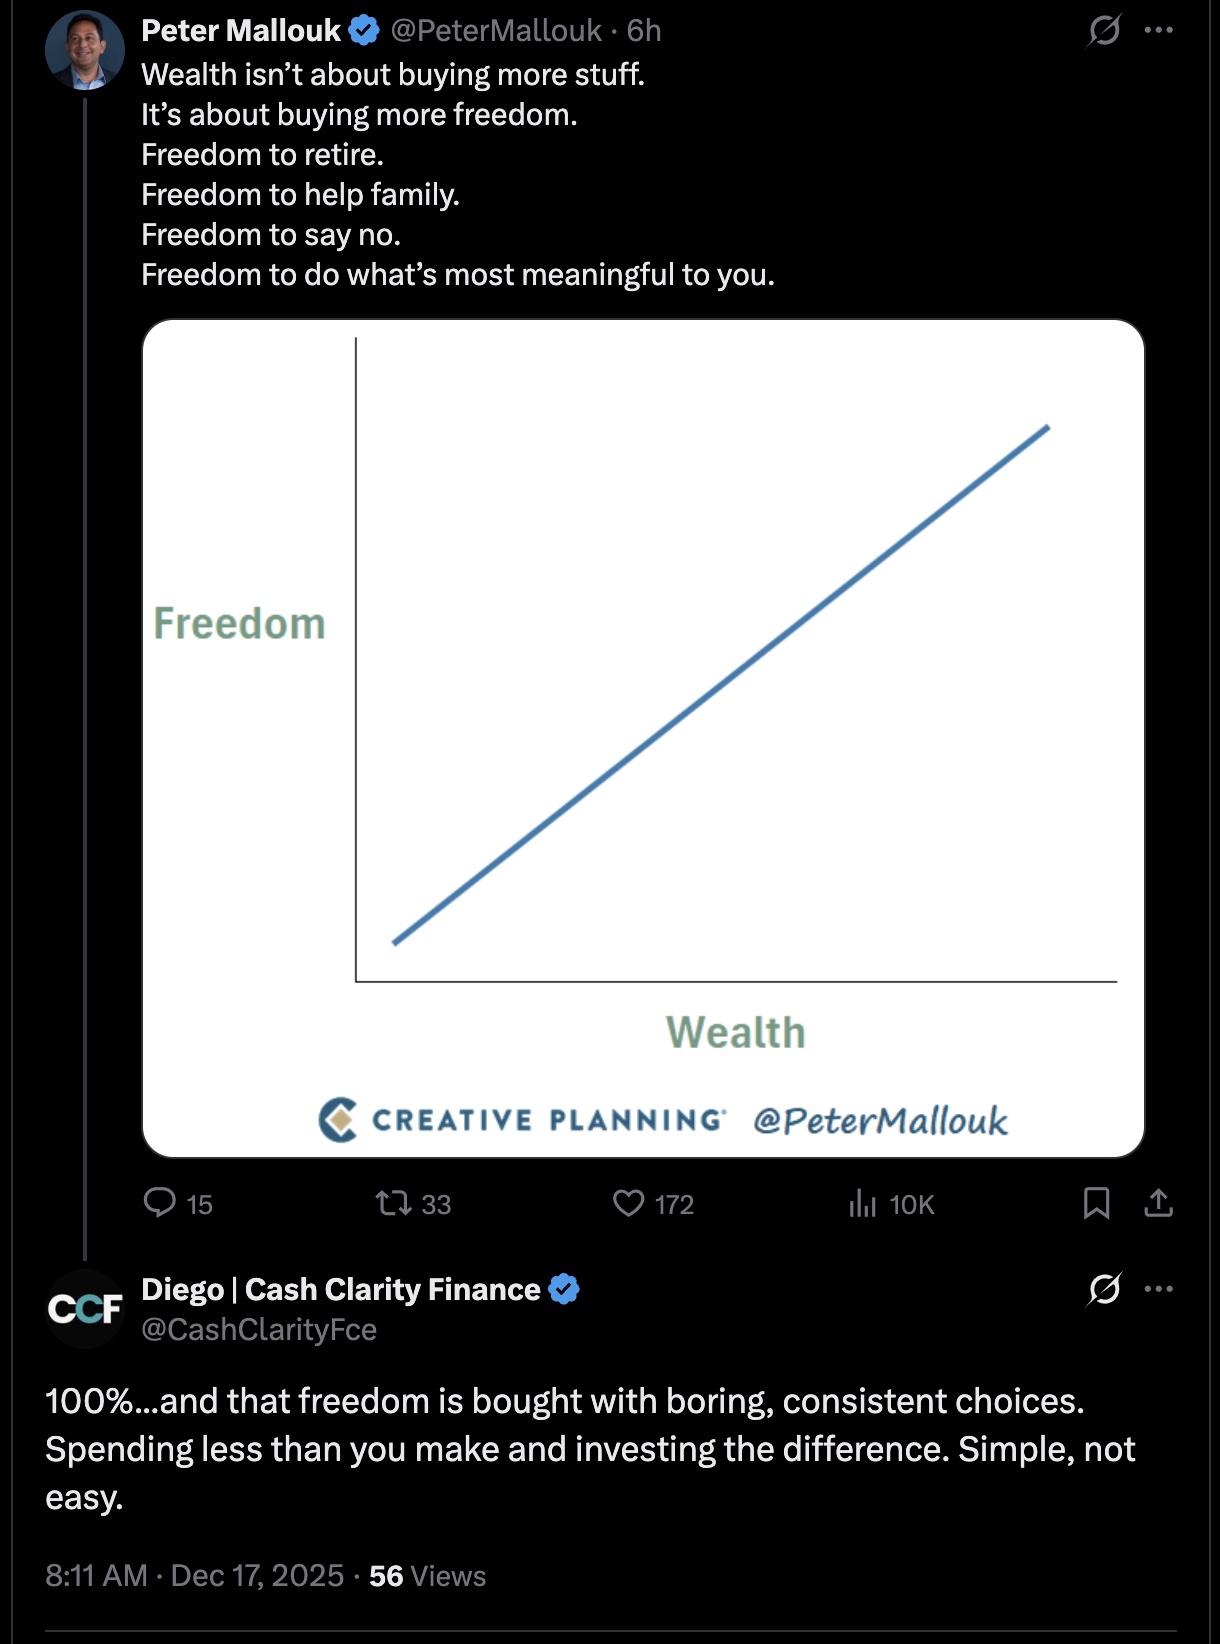Screen dimensions: 1220x1644
Task: Share Peter Mallouk's post
Action: pos(1158,1202)
